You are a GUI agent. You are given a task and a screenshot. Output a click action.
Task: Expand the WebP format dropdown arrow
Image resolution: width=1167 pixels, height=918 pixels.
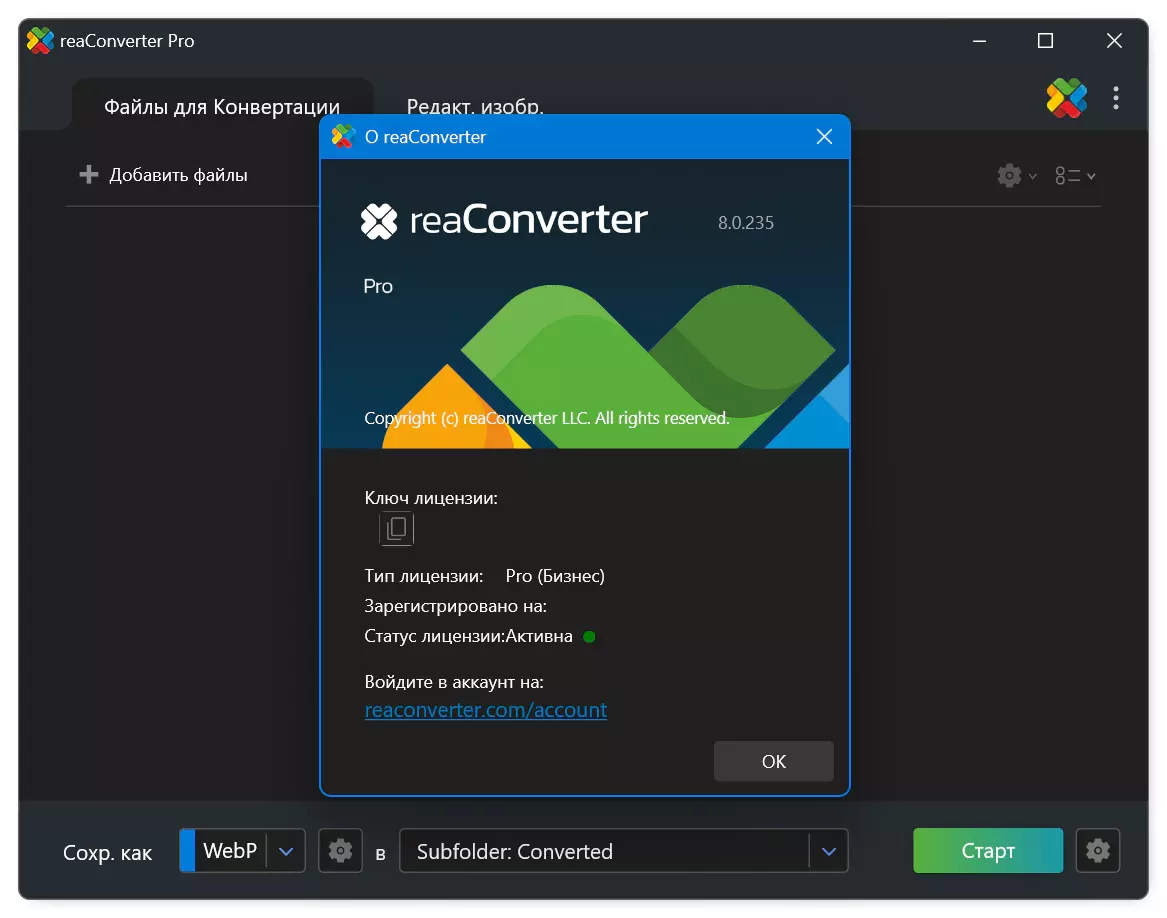pos(286,851)
